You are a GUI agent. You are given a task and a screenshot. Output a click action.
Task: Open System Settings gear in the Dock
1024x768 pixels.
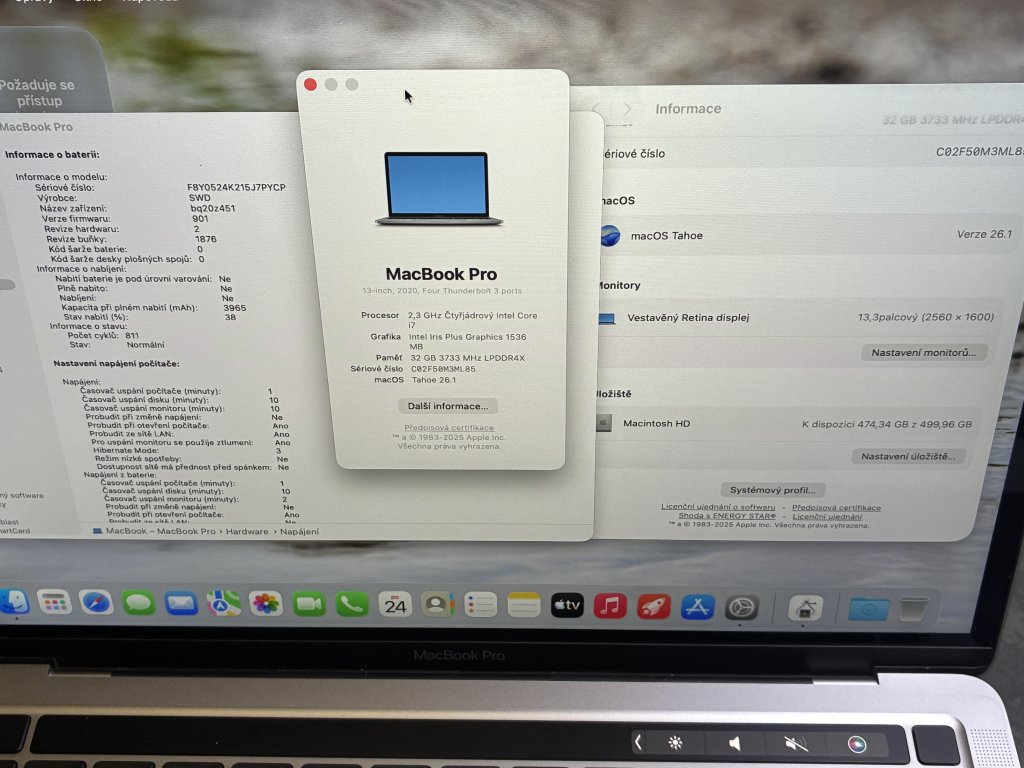coord(742,608)
